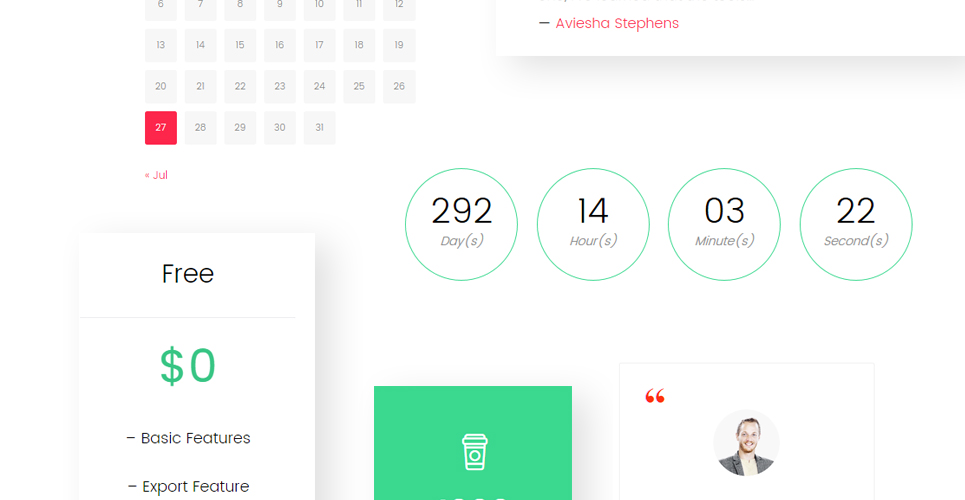Select highlighted calendar day 27
This screenshot has width=965, height=500.
(161, 127)
